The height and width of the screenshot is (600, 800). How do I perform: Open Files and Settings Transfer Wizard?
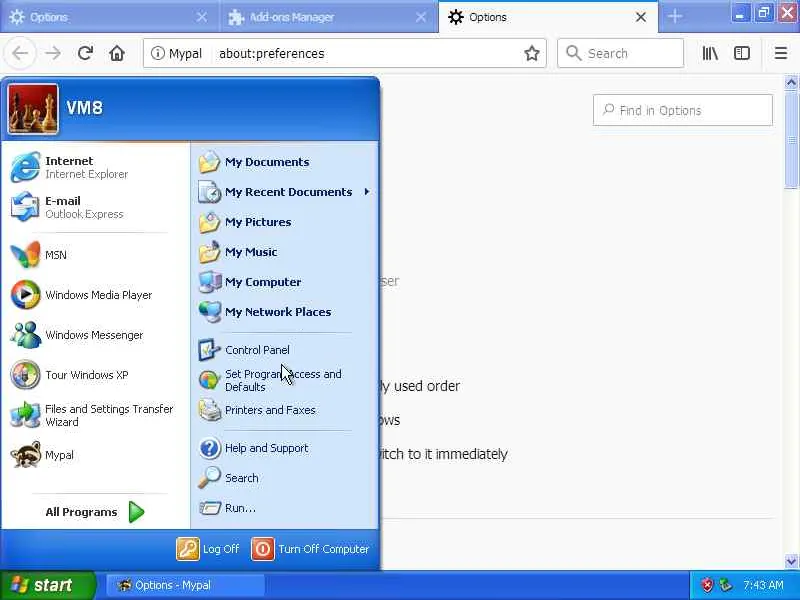(x=94, y=415)
